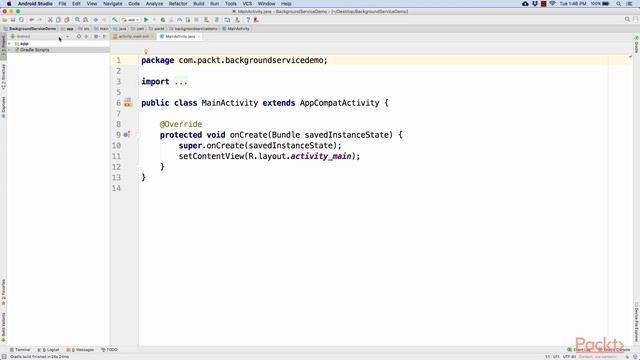Click the Project panel settings gear icon
Image resolution: width=640 pixels, height=360 pixels.
[x=96, y=36]
